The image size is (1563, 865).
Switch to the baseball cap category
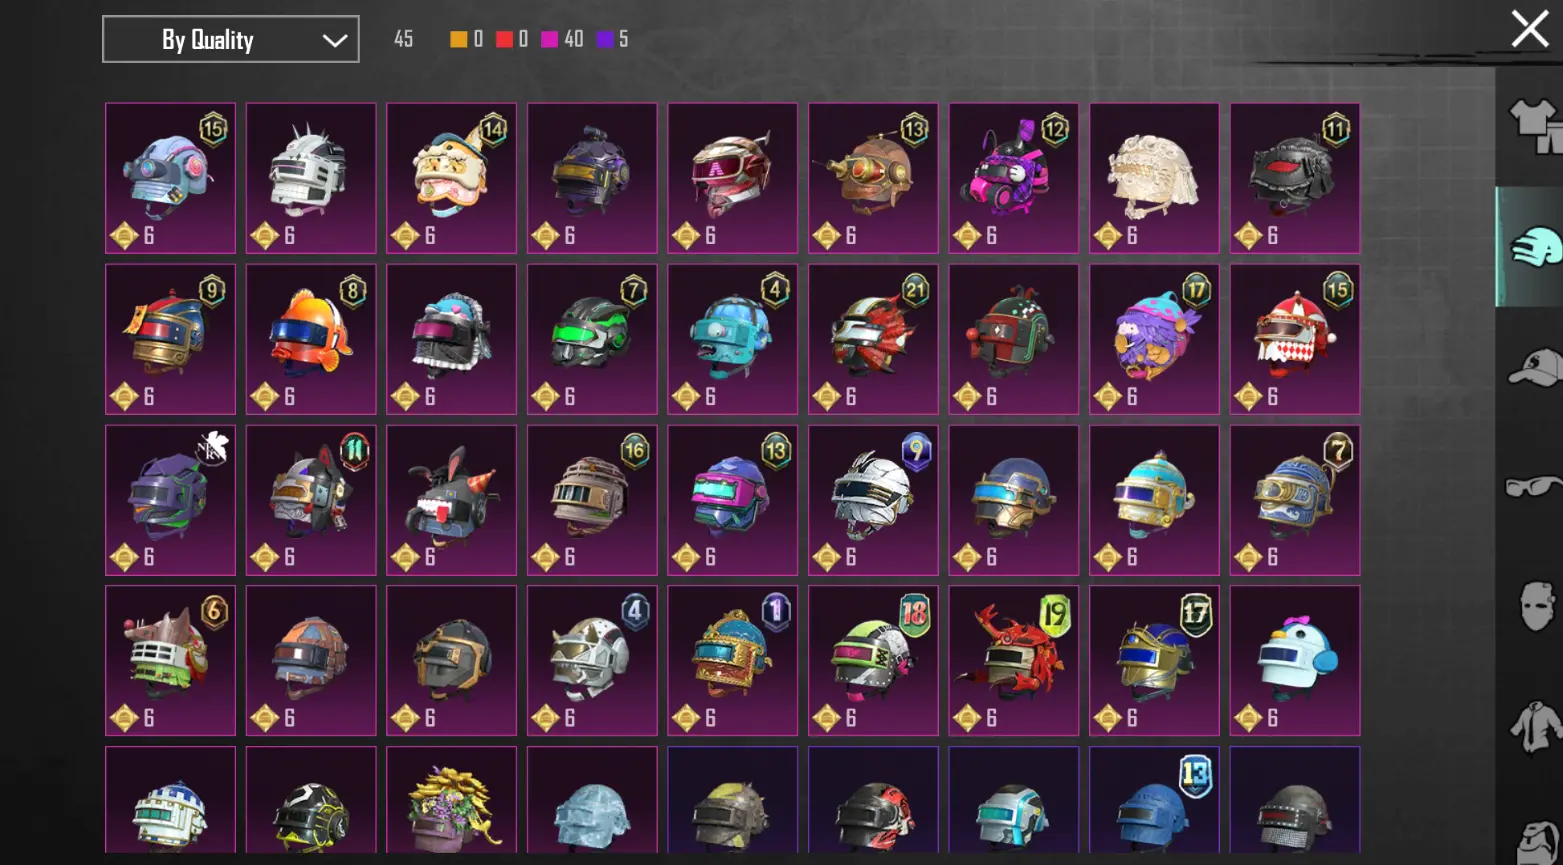tap(1535, 367)
